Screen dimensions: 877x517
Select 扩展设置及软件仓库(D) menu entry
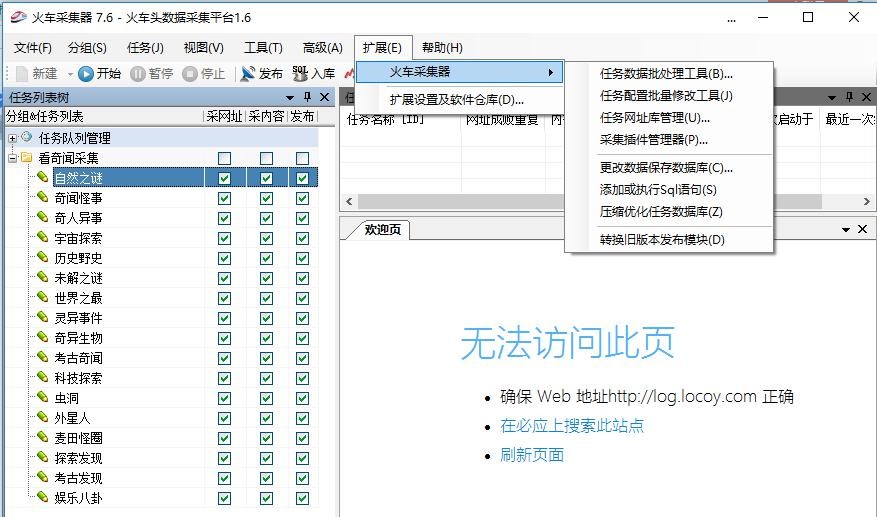coord(459,100)
